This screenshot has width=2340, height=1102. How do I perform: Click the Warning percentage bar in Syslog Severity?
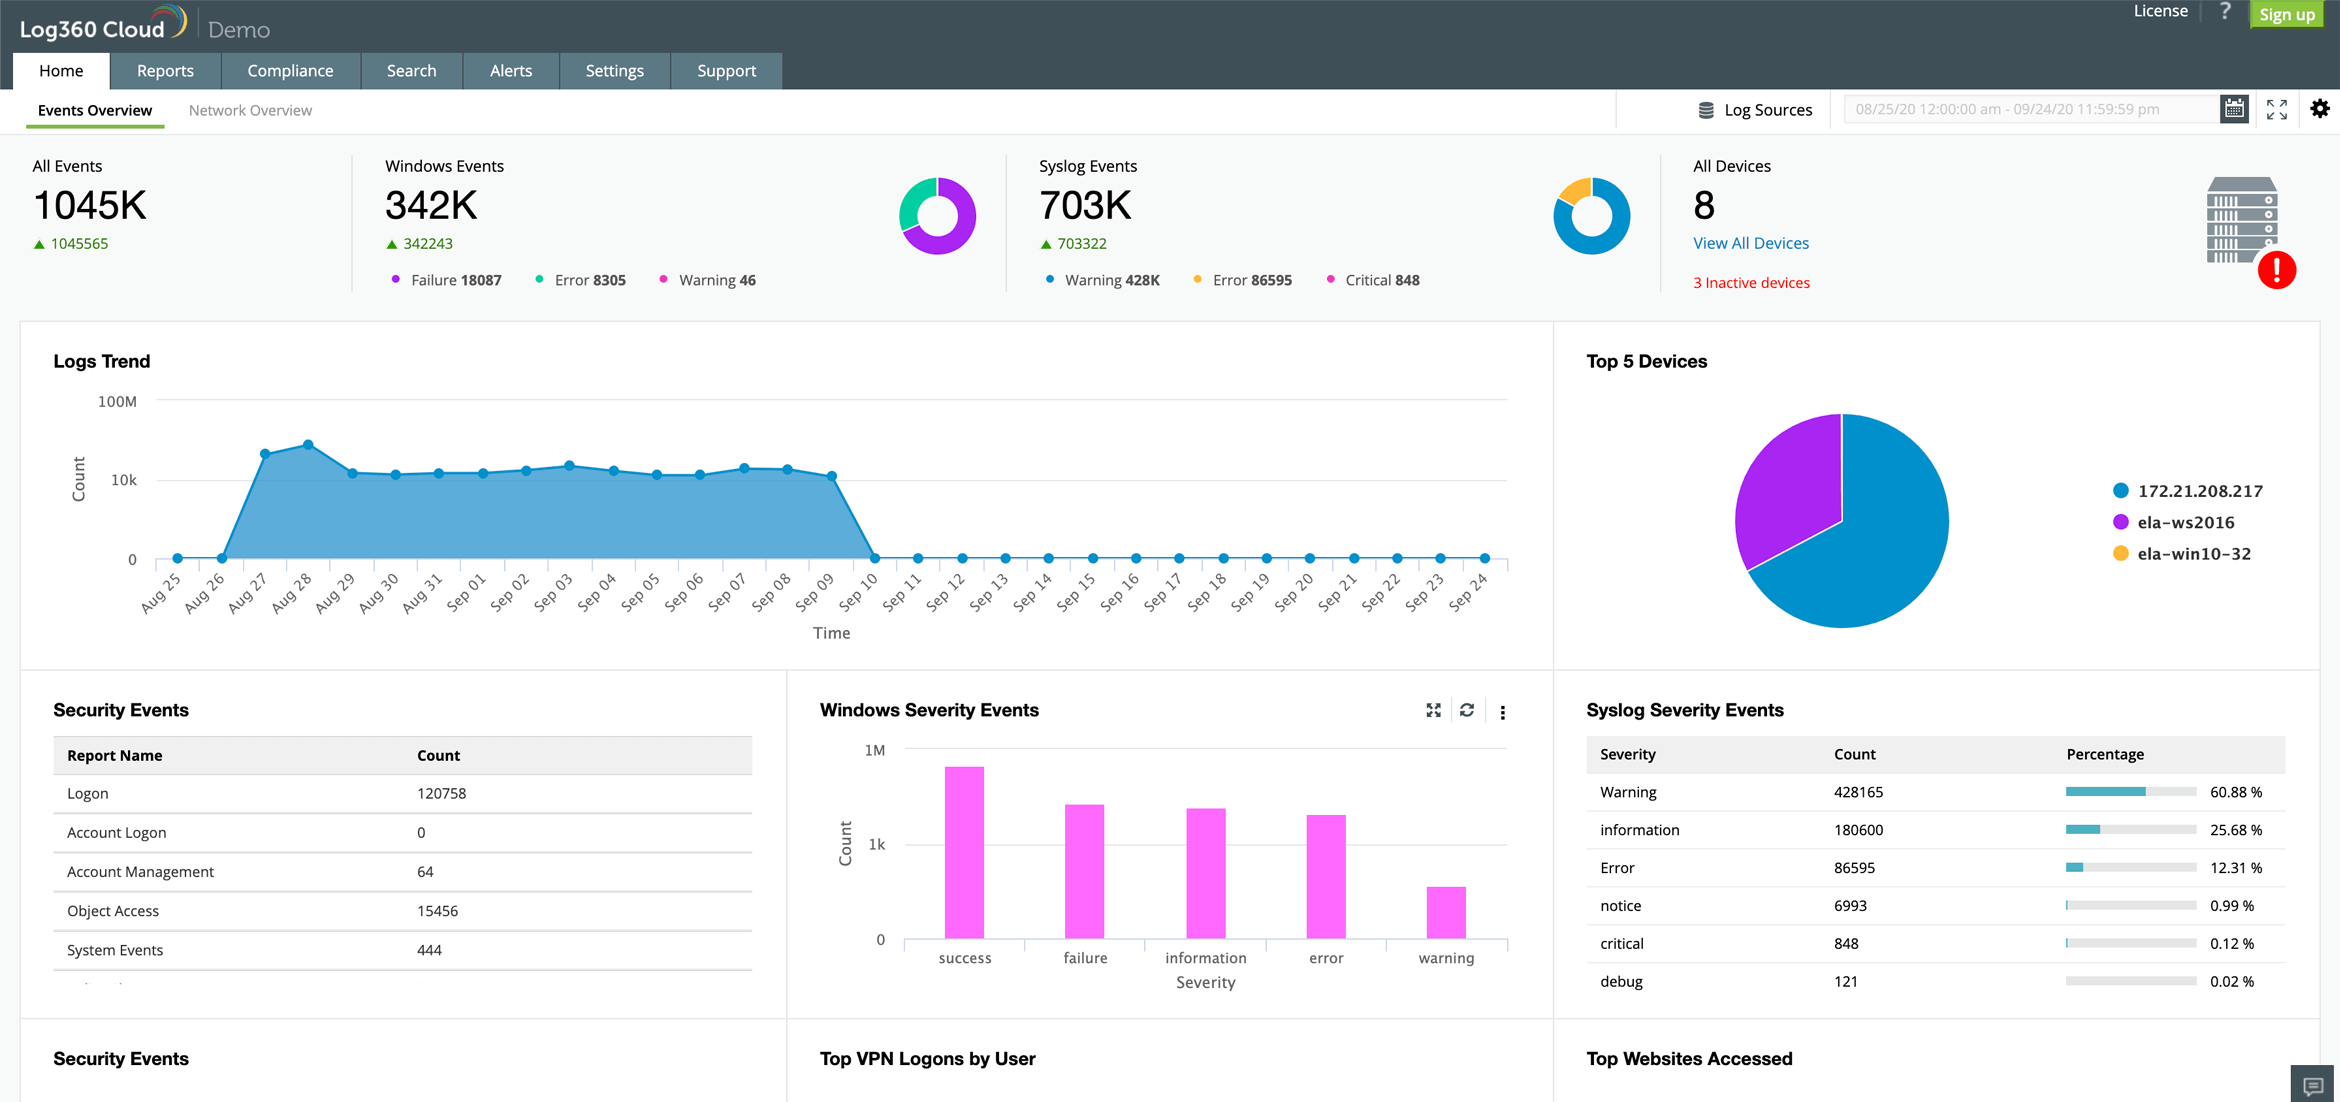(2105, 790)
